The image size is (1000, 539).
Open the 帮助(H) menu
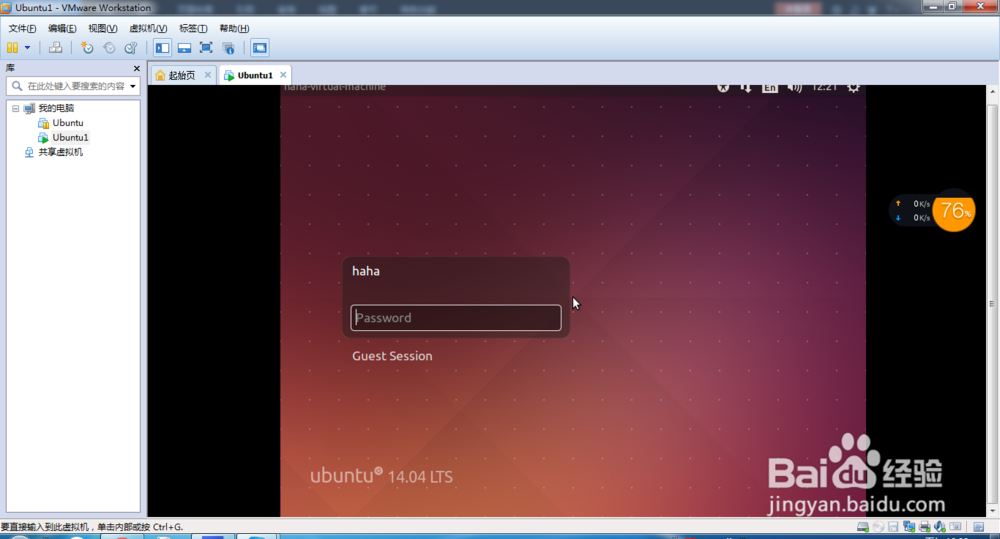(x=234, y=28)
